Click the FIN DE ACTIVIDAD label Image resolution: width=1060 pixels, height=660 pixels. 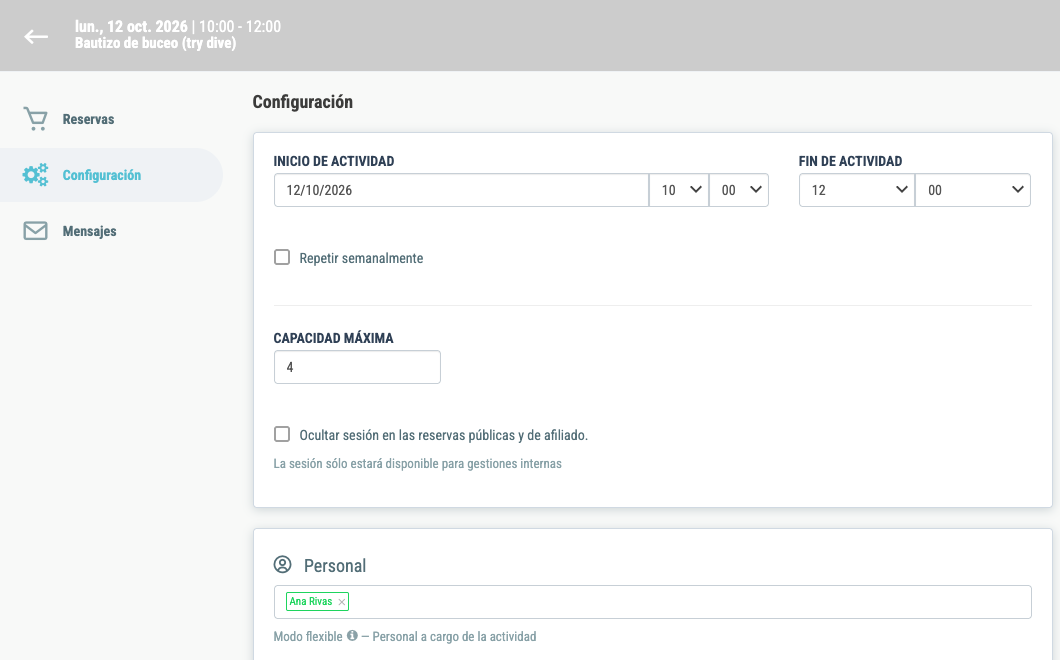point(850,161)
